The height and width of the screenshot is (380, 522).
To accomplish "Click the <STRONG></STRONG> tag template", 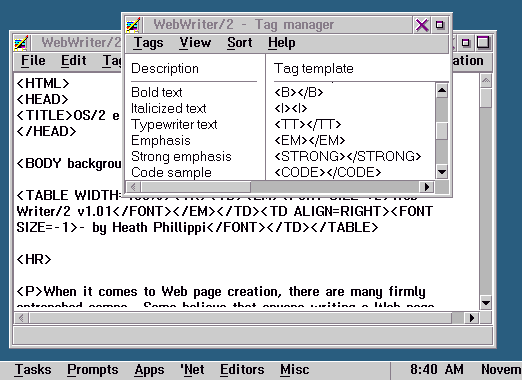I will point(348,156).
